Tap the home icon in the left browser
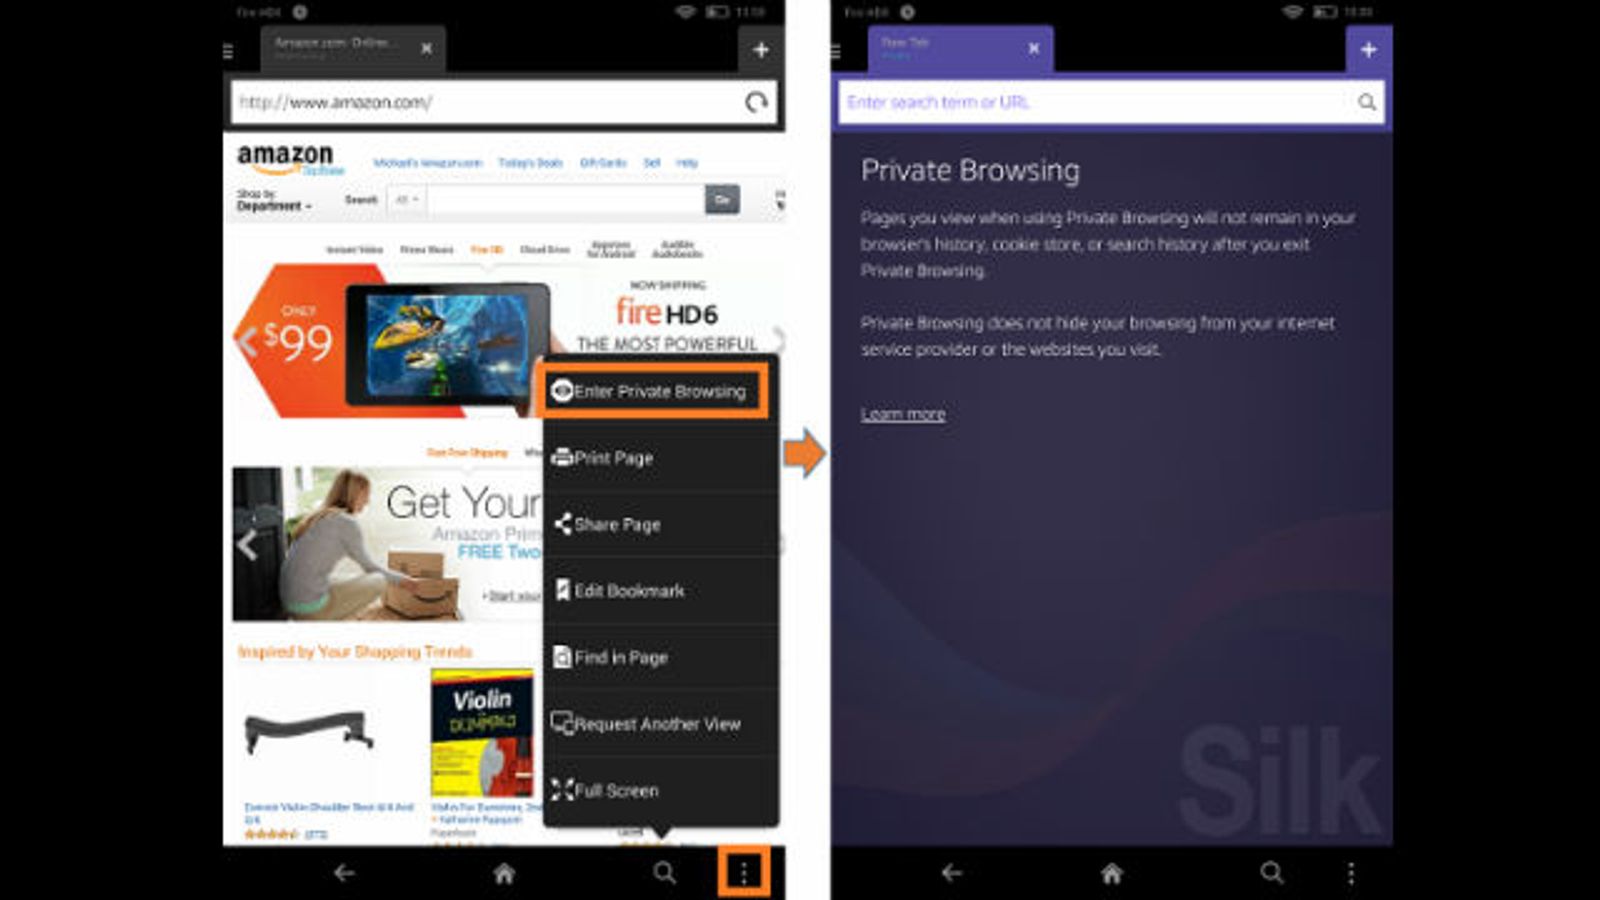Image resolution: width=1600 pixels, height=900 pixels. click(504, 873)
